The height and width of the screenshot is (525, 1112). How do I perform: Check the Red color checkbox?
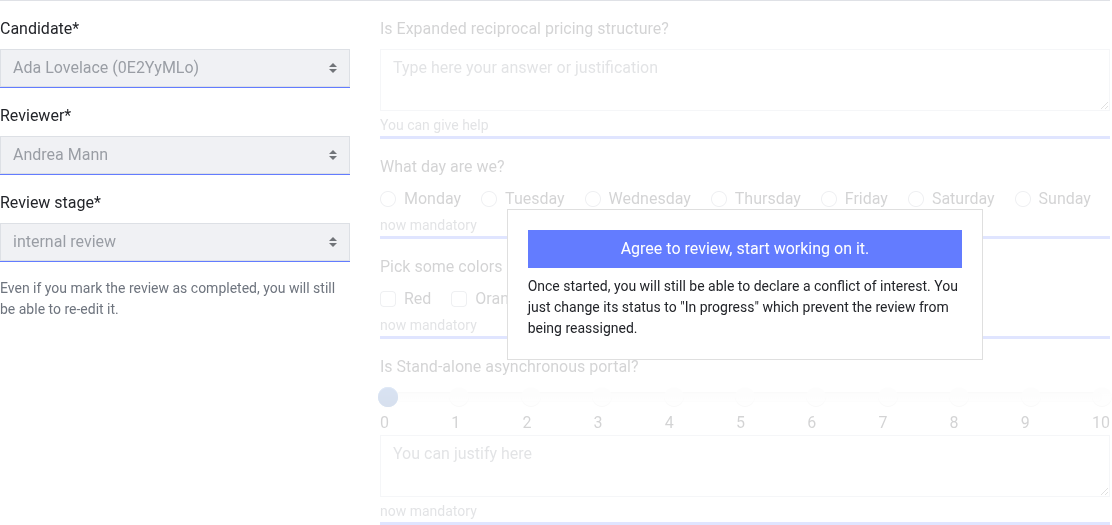pos(389,299)
